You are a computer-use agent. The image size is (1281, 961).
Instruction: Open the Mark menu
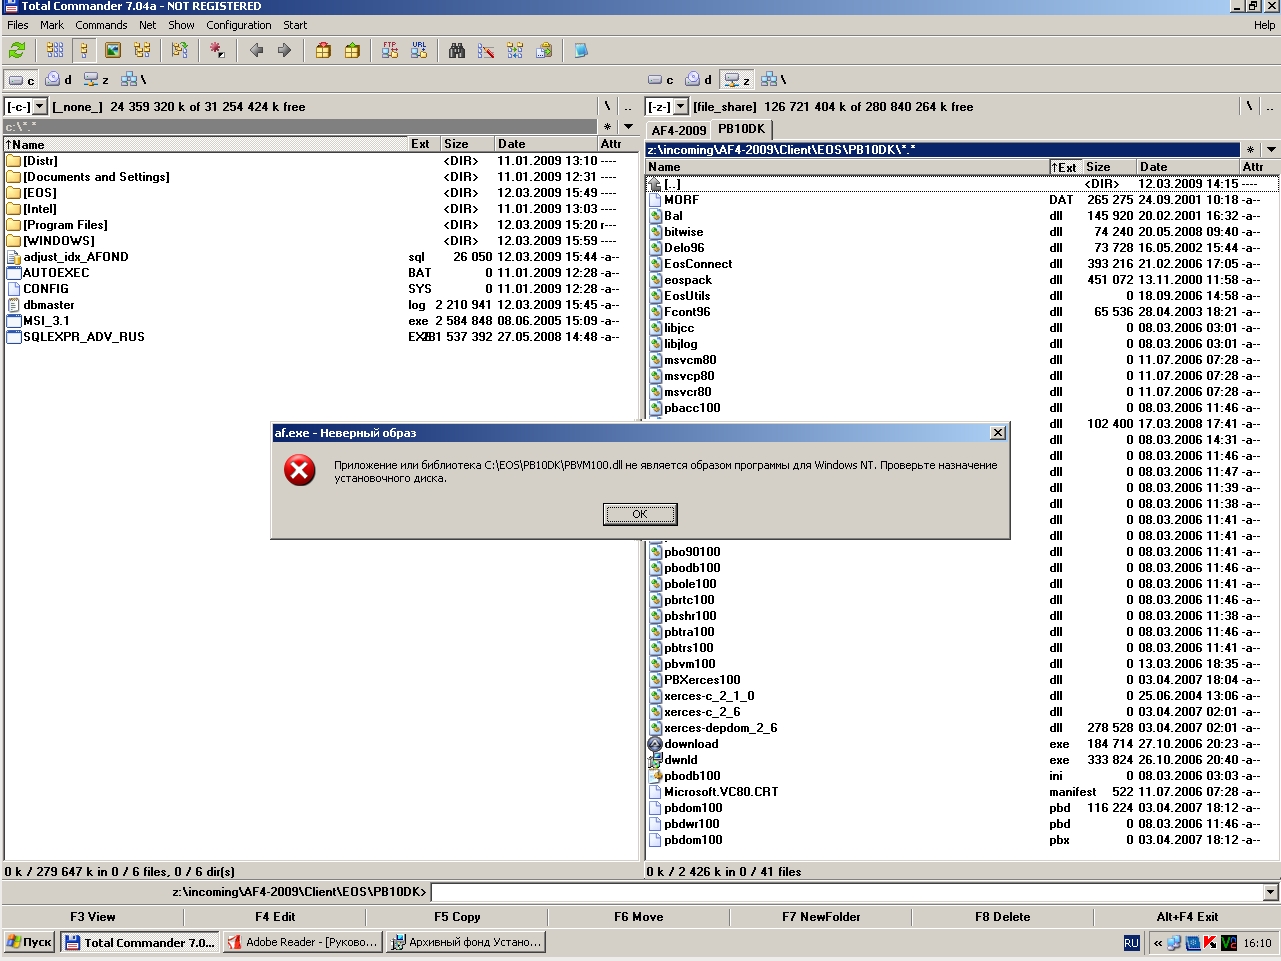(x=52, y=25)
